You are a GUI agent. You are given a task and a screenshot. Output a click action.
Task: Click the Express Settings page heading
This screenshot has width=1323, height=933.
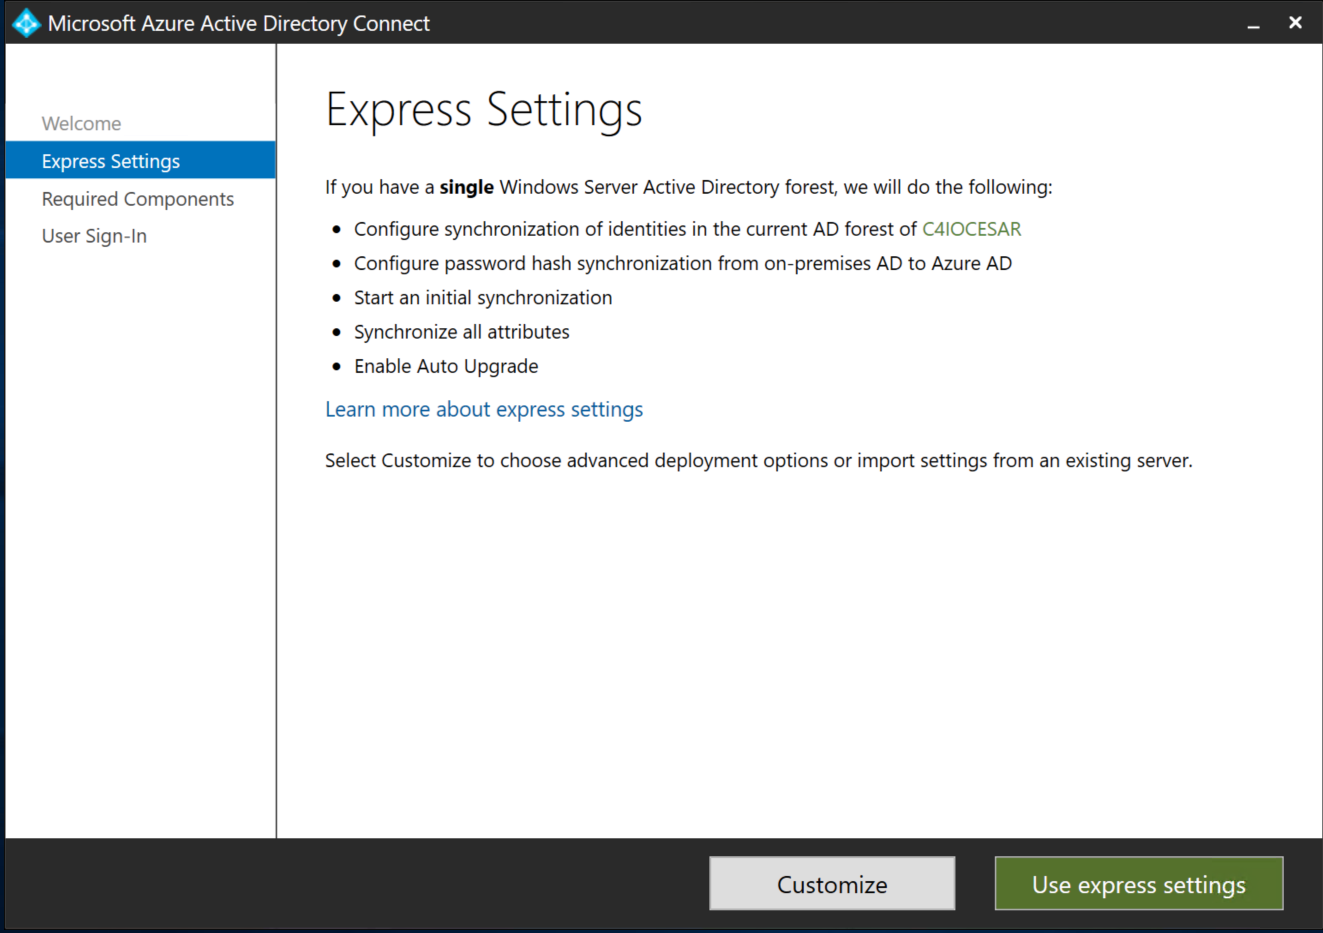484,109
